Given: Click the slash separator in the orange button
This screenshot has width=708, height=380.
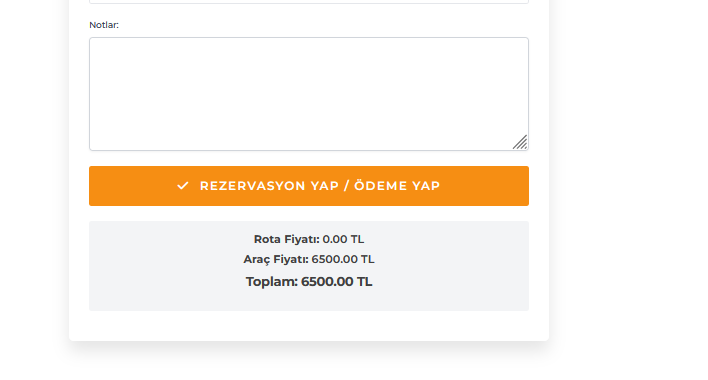Looking at the screenshot, I should 346,186.
